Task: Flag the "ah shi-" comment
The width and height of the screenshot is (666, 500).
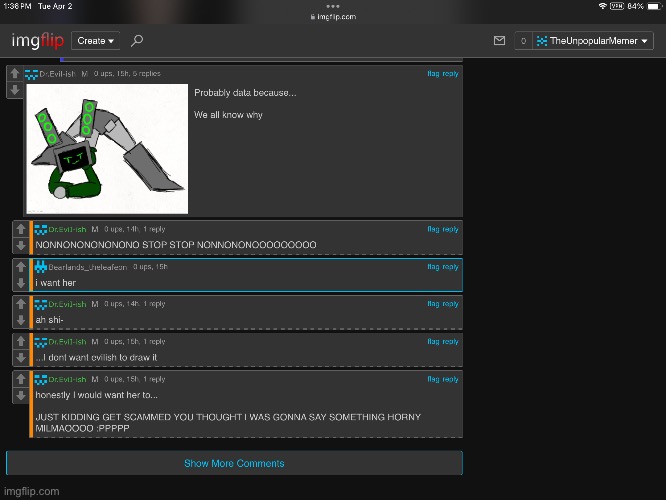Action: pyautogui.click(x=433, y=304)
